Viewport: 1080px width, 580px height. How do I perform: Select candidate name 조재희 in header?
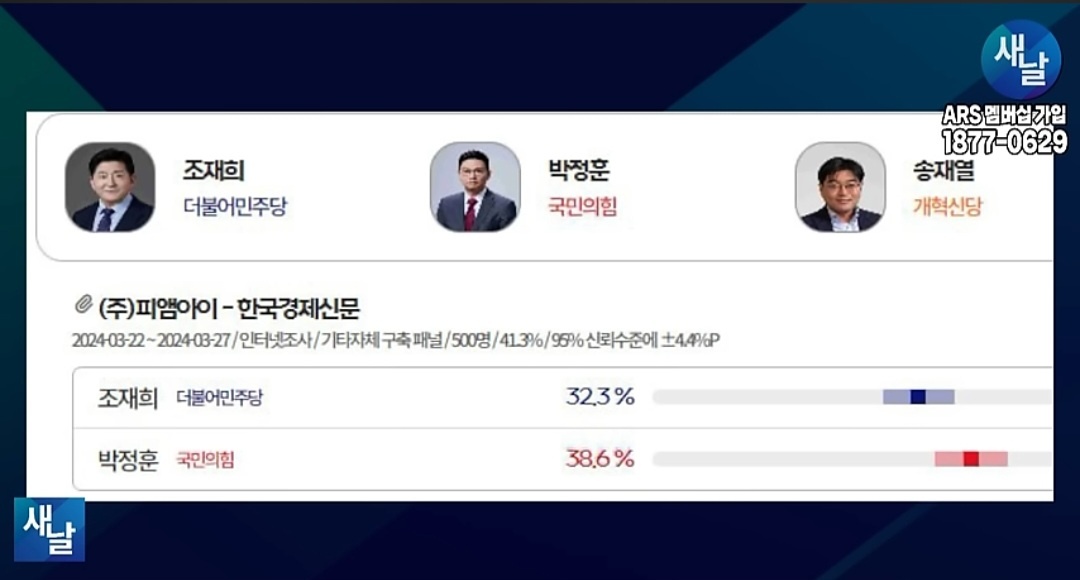214,171
